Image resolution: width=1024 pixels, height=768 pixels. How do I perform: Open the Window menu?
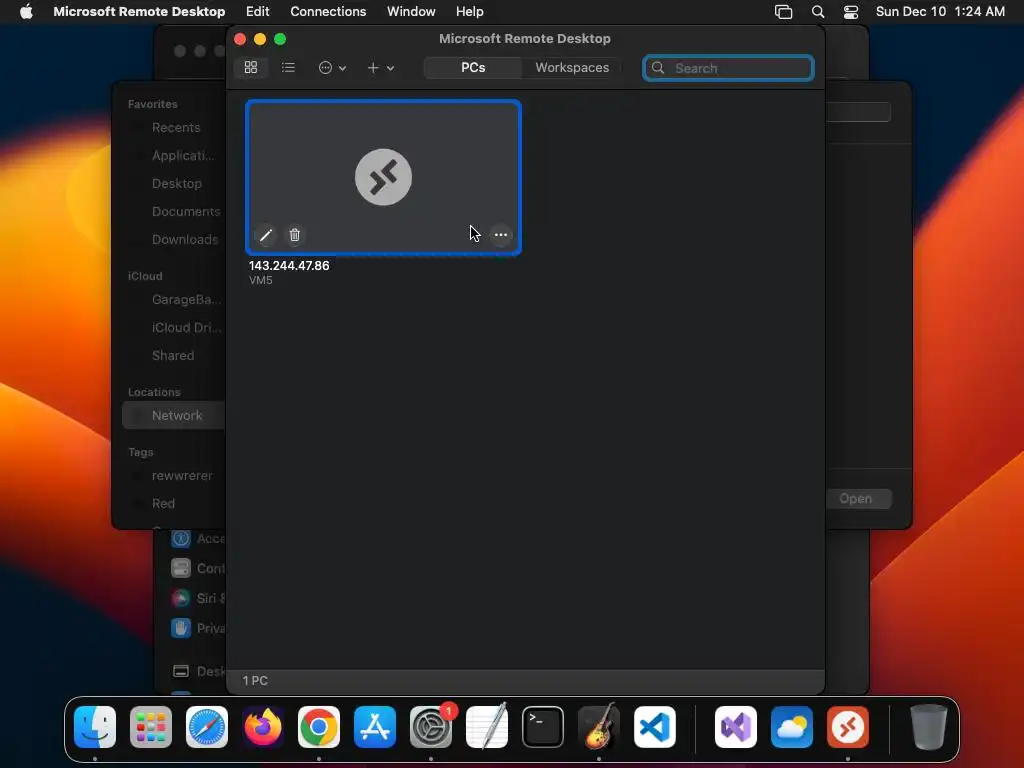(x=411, y=12)
